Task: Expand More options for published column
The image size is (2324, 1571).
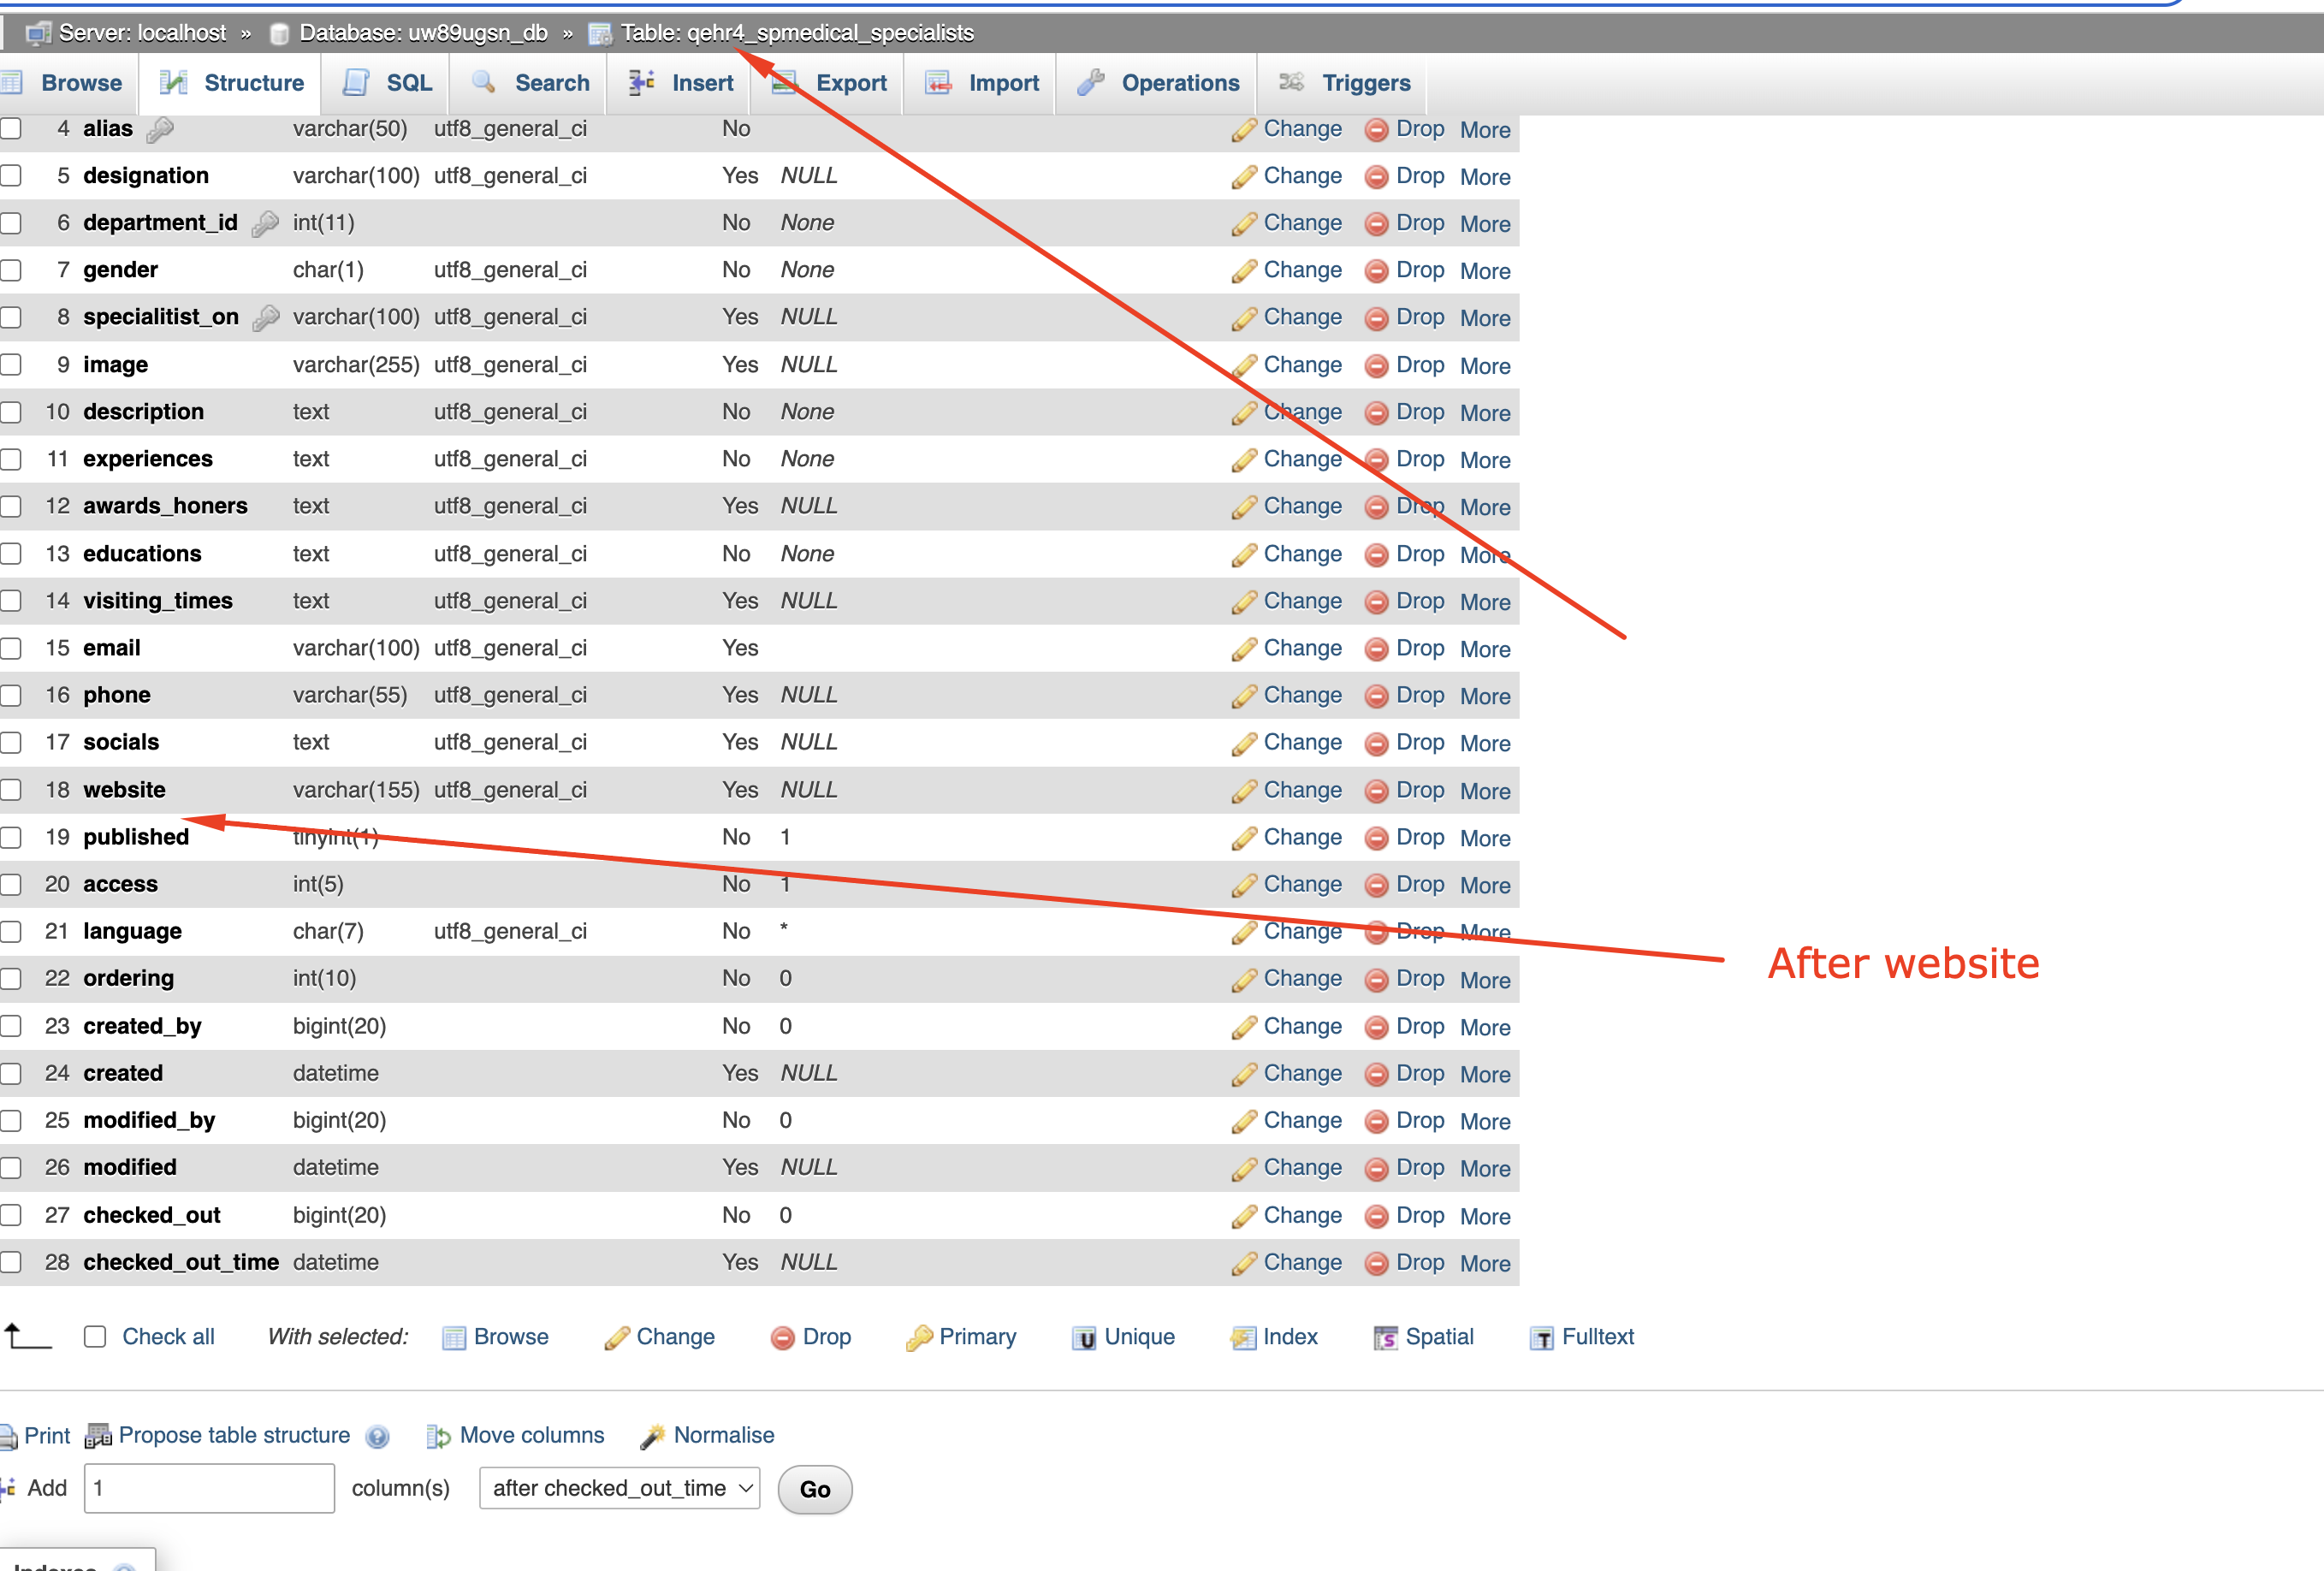Action: tap(1484, 838)
